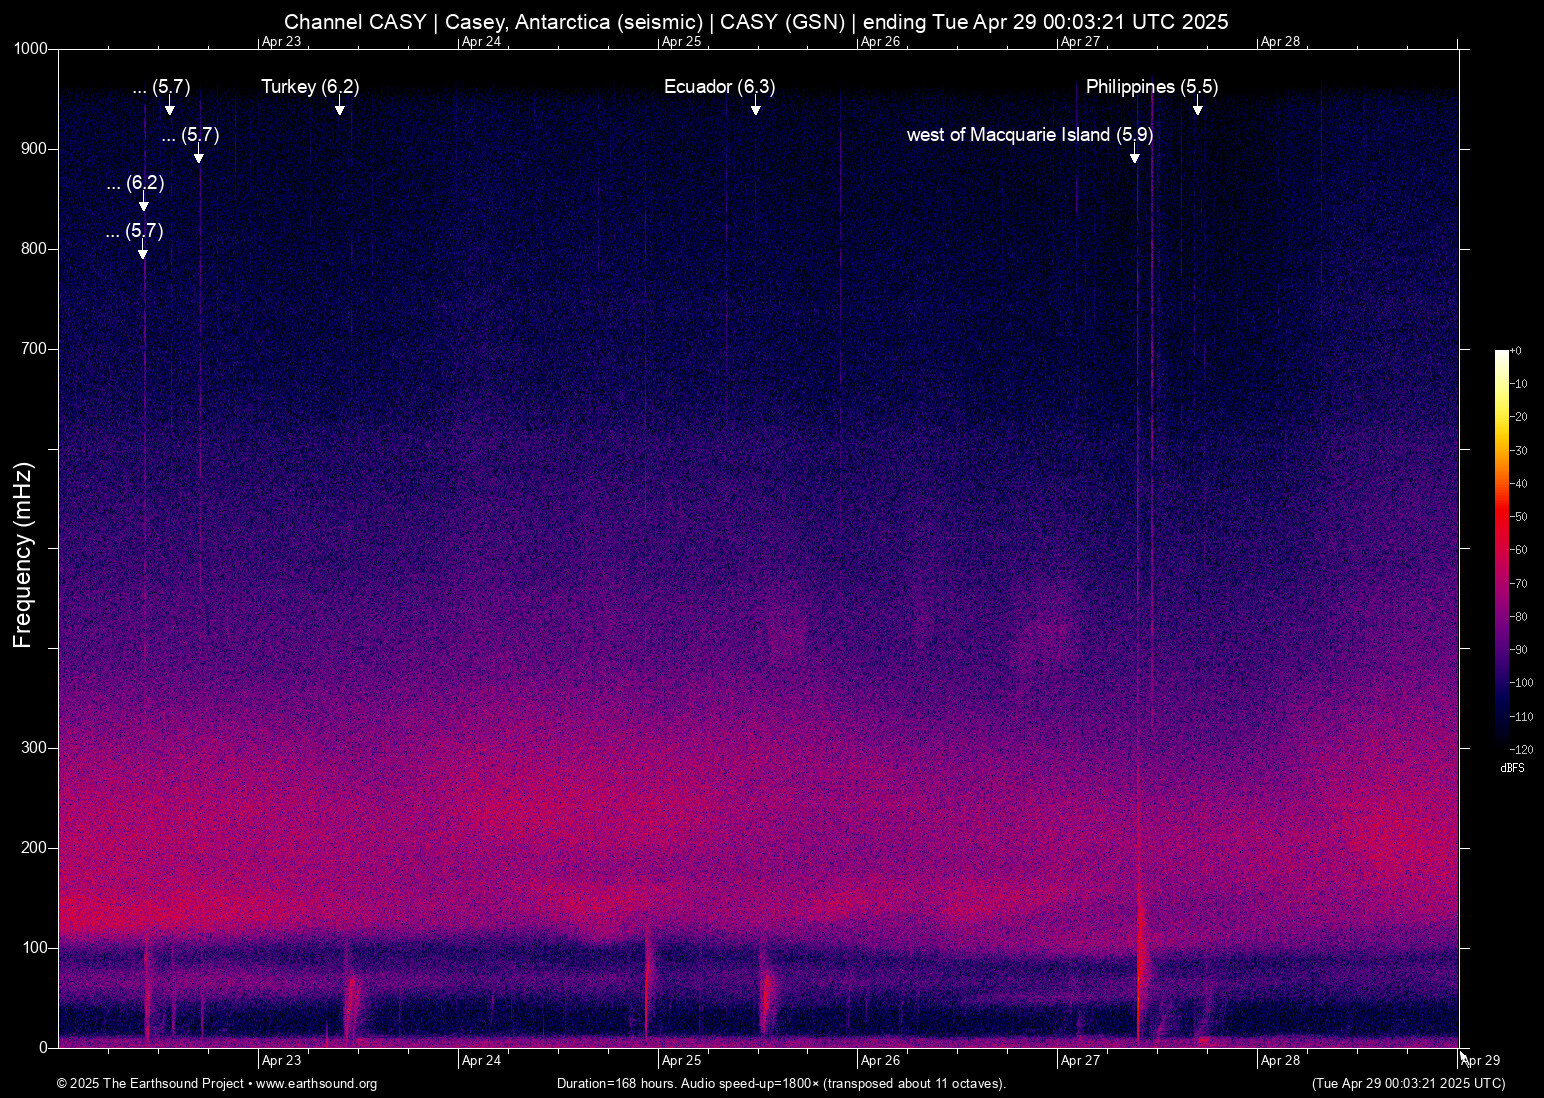Image resolution: width=1544 pixels, height=1098 pixels.
Task: Click the channel title bar text CASY (GSN)
Action: tap(783, 21)
